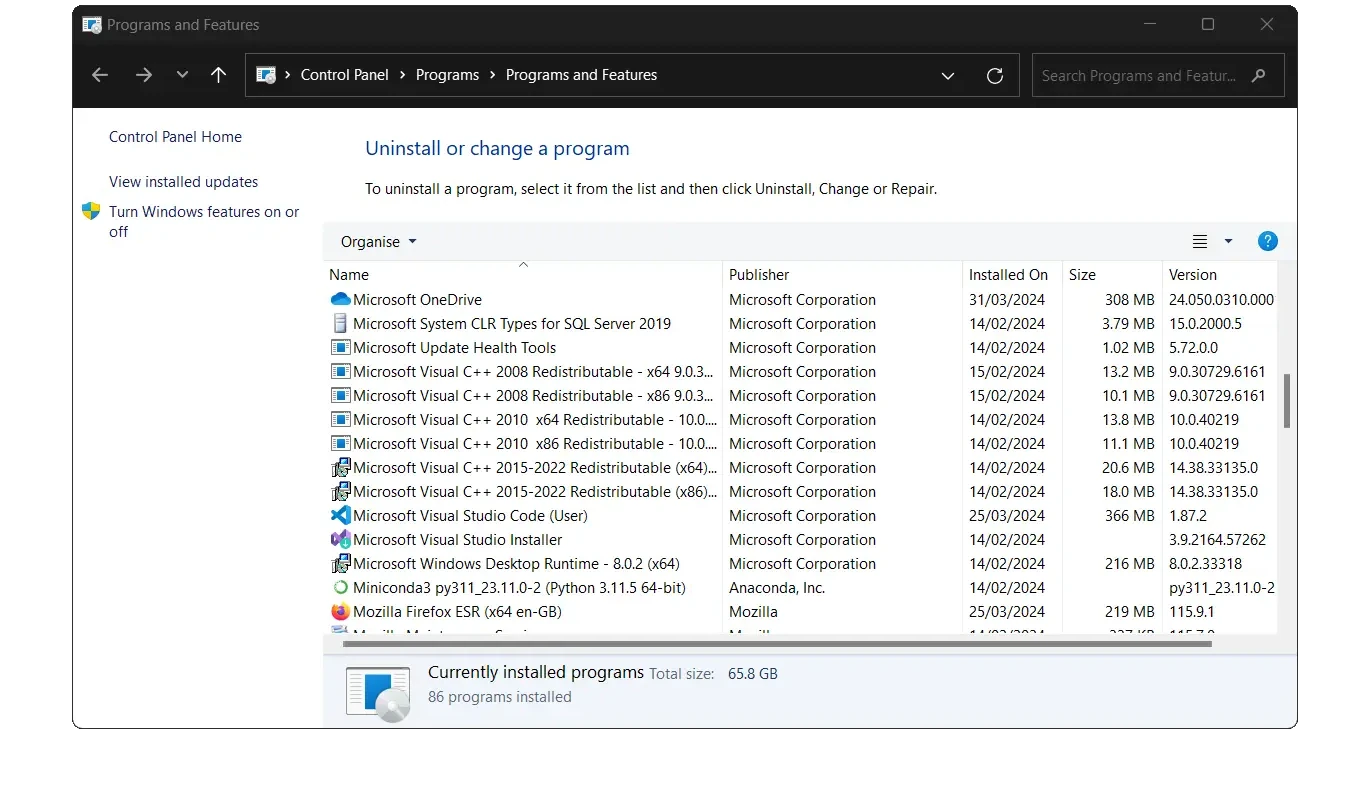
Task: Click the horizontal scrollbar thumb
Action: pyautogui.click(x=777, y=643)
